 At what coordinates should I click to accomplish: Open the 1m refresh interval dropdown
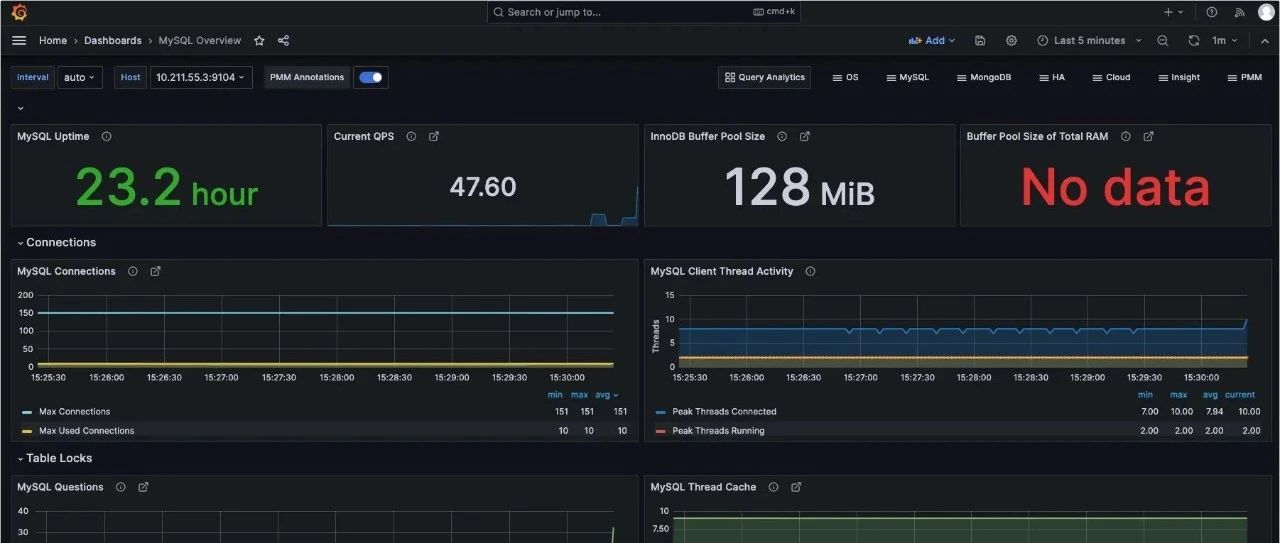tap(1225, 40)
